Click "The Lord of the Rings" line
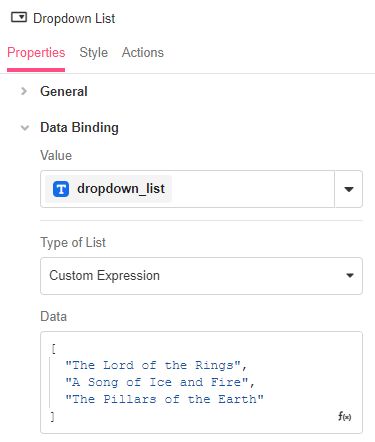 point(156,365)
